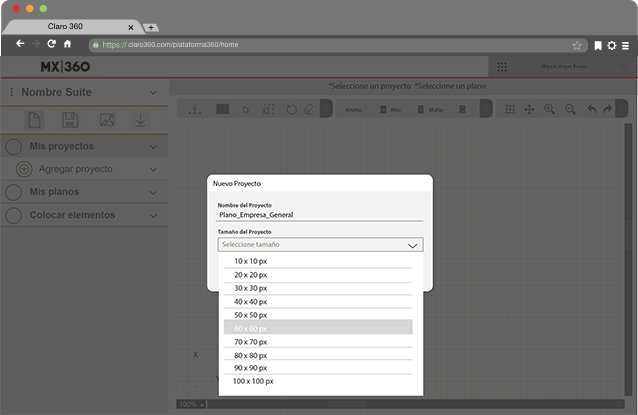Click the image export icon in sidebar
This screenshot has height=415, width=638.
point(106,120)
